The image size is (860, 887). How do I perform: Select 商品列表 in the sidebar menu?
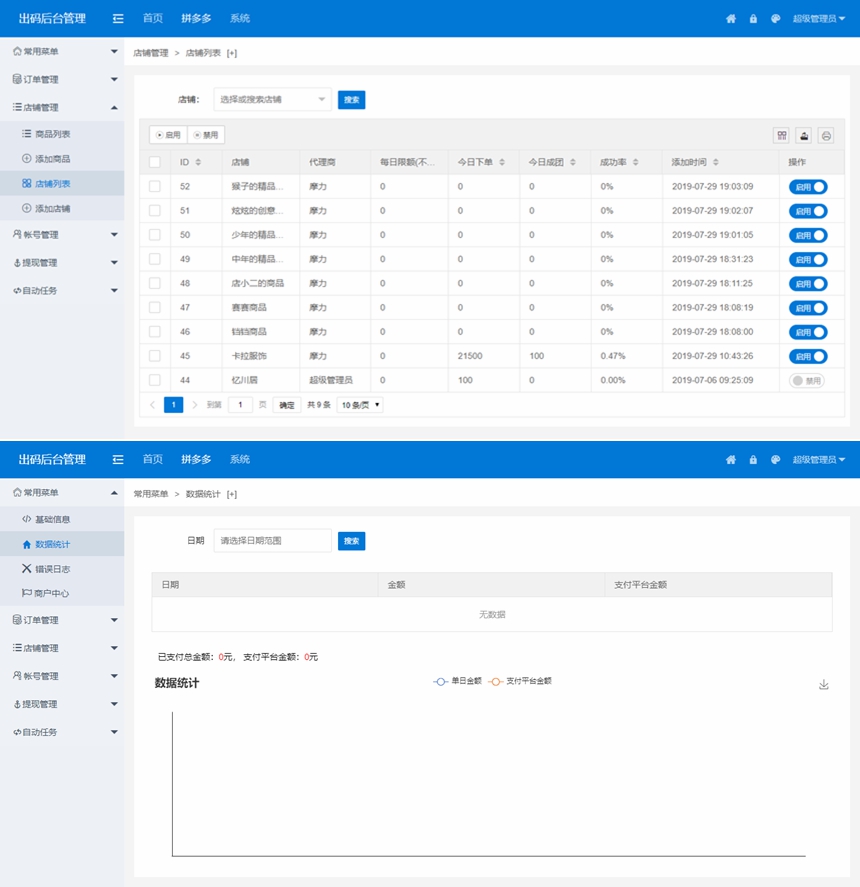tap(52, 134)
